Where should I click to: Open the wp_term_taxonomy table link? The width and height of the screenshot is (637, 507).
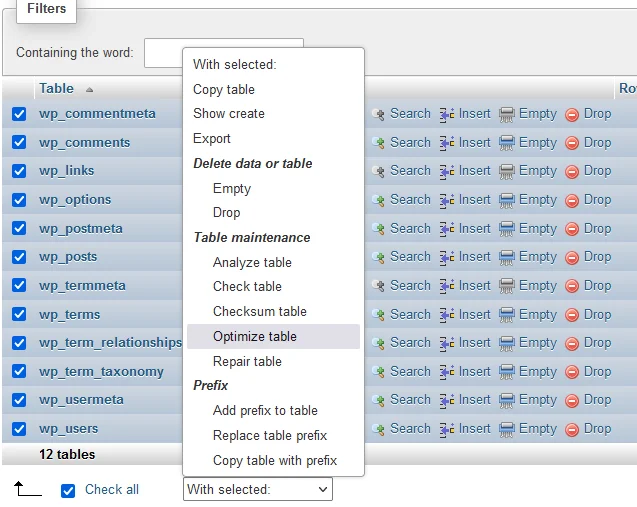[x=102, y=372]
